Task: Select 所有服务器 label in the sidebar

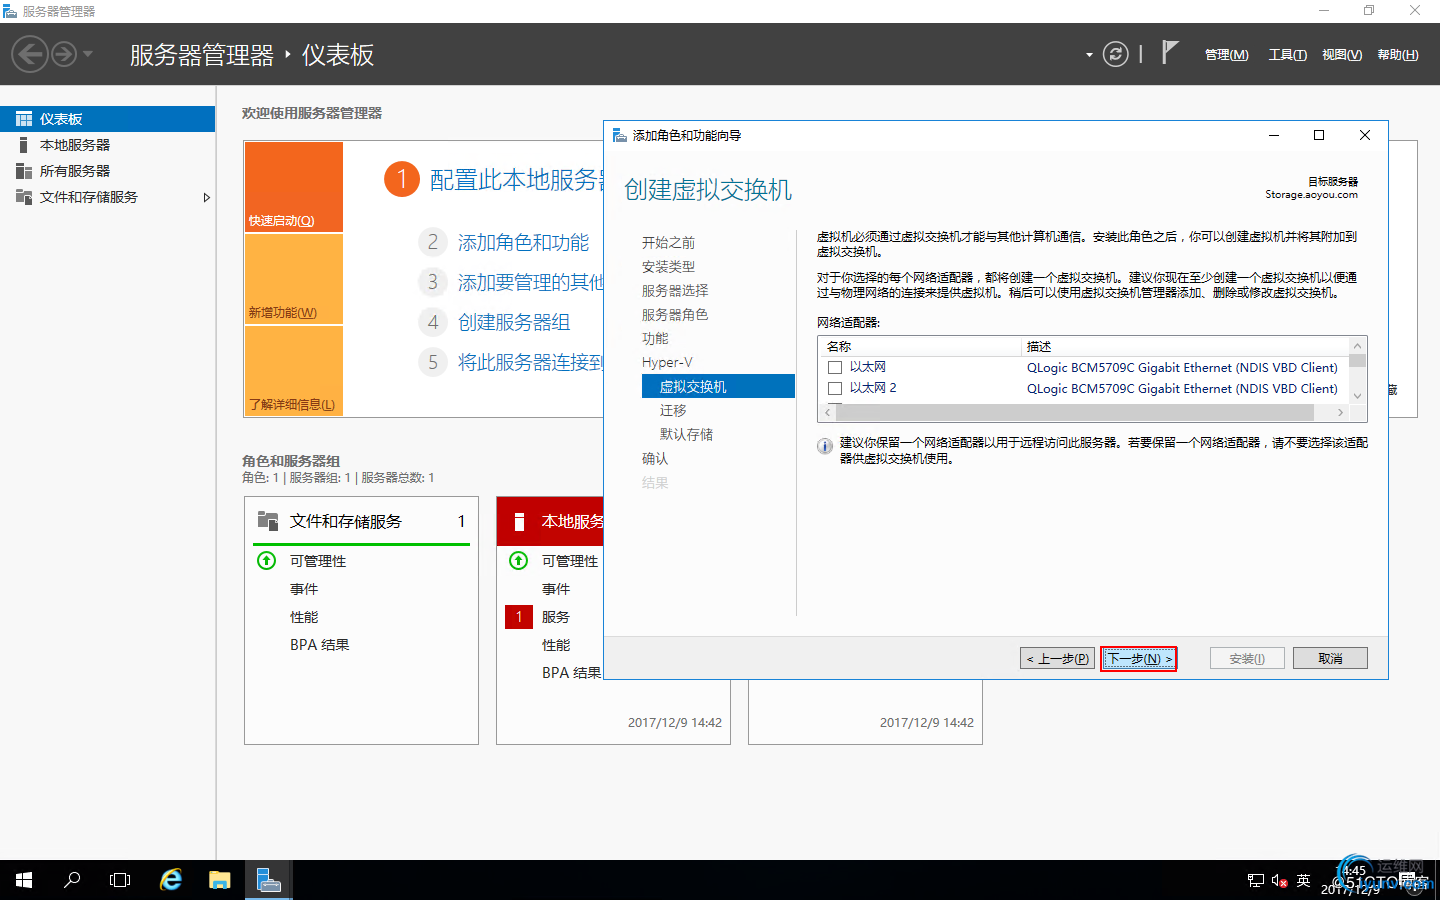Action: pos(75,171)
